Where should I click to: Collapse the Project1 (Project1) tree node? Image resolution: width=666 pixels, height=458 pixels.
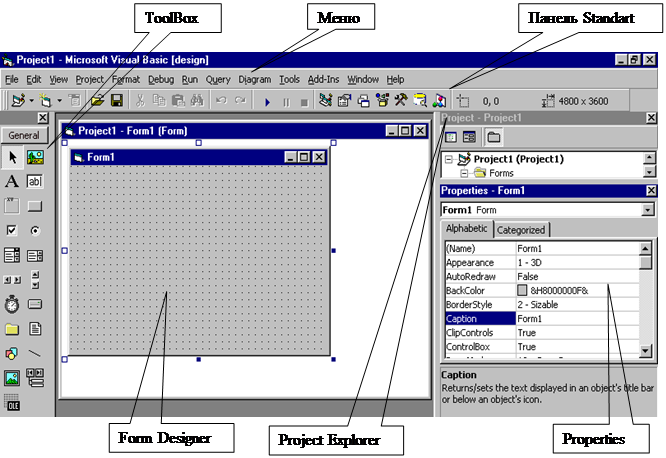click(449, 160)
